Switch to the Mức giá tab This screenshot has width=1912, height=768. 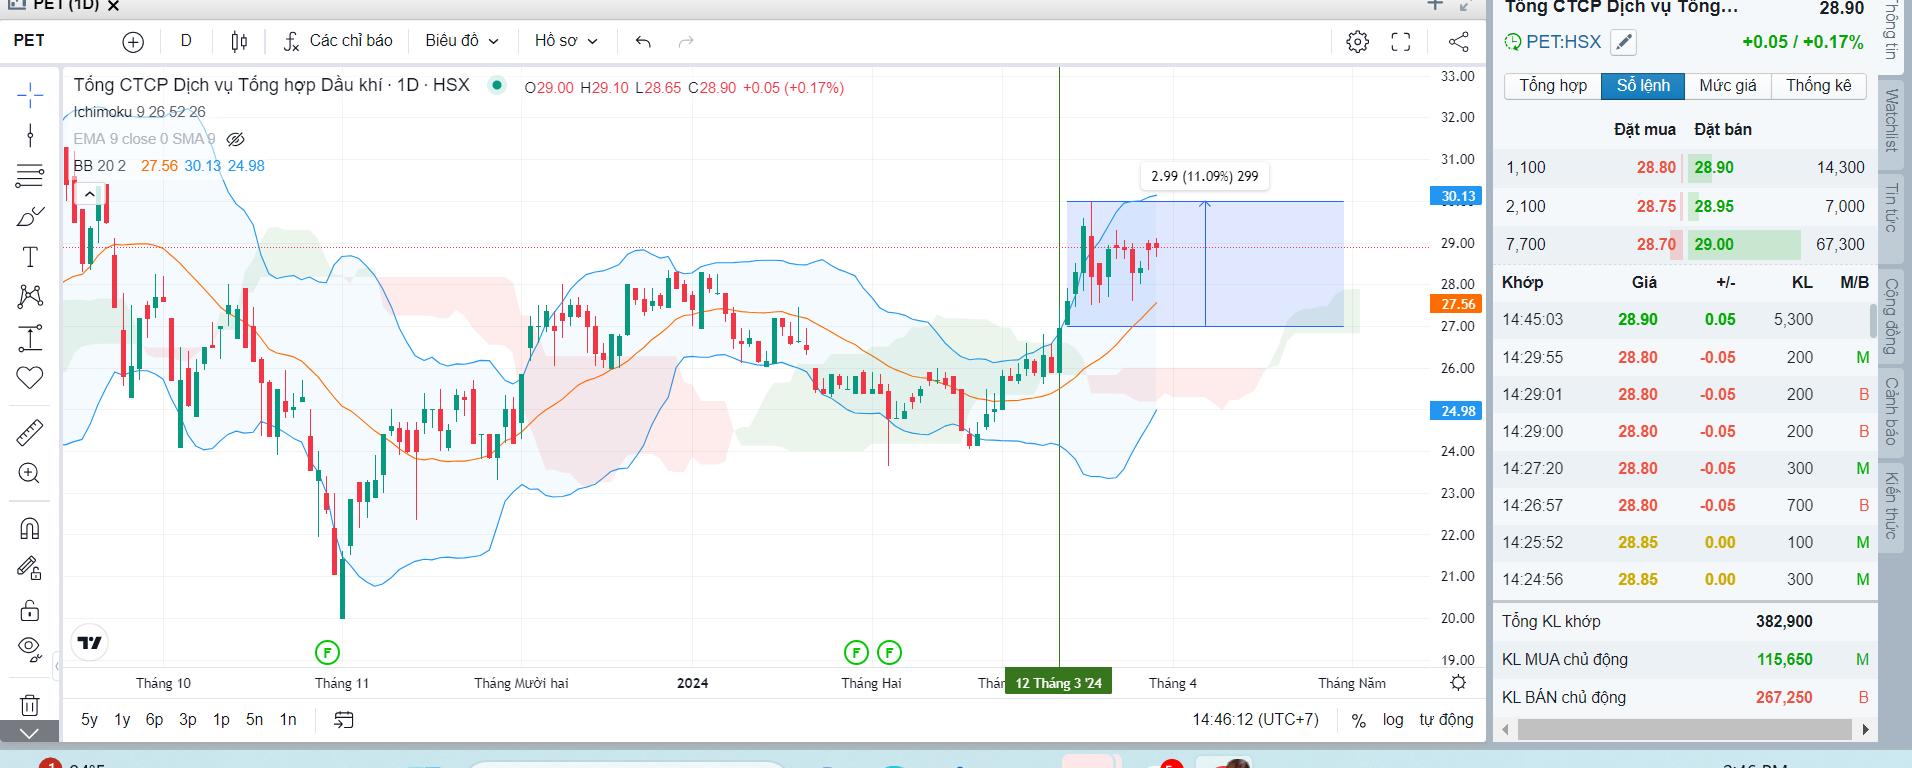[1728, 86]
